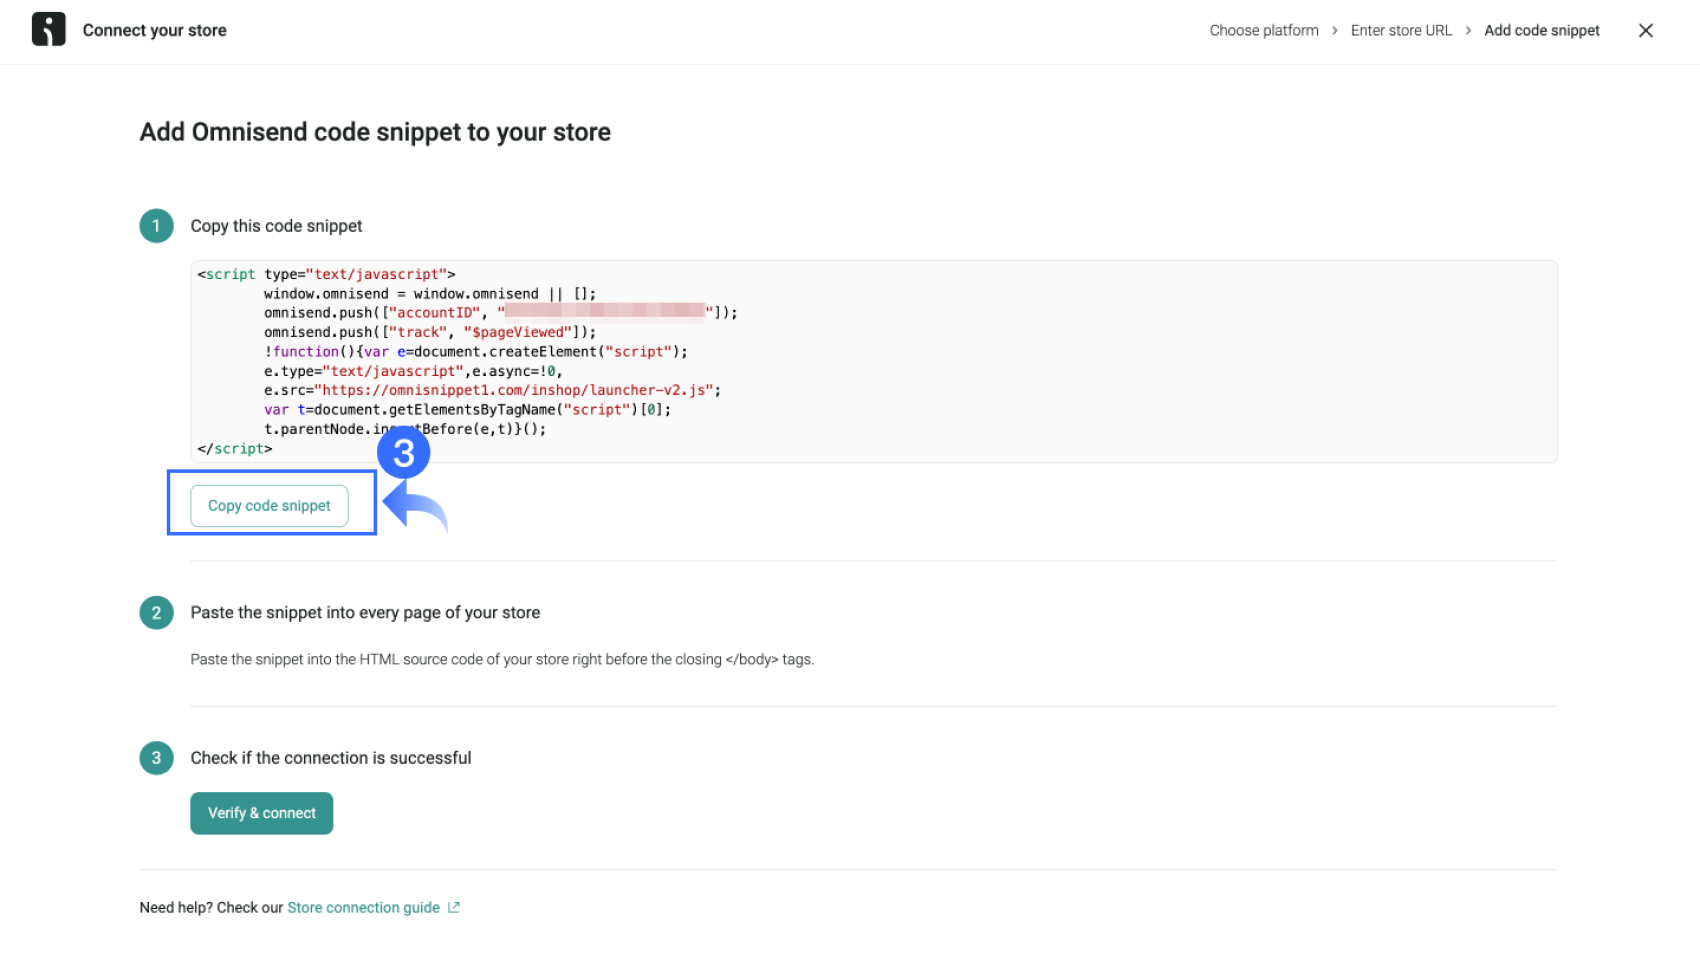Click the step 2 circle badge

tap(156, 613)
